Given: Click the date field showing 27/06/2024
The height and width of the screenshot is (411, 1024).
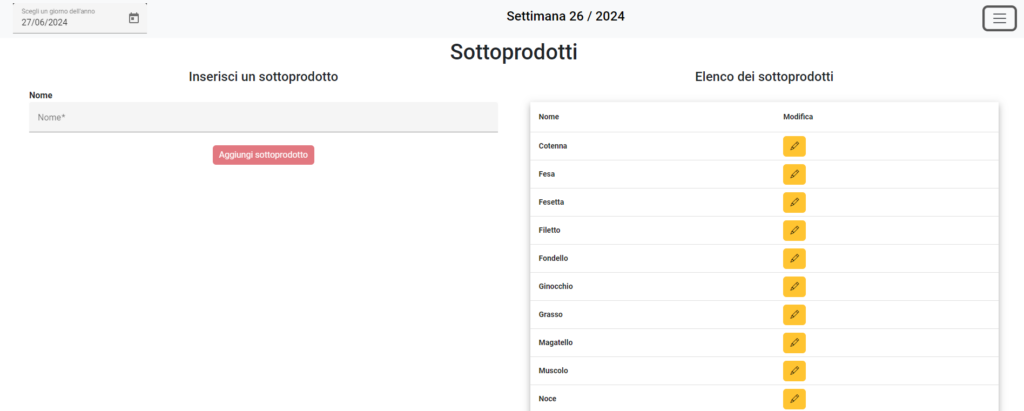Looking at the screenshot, I should coord(80,18).
